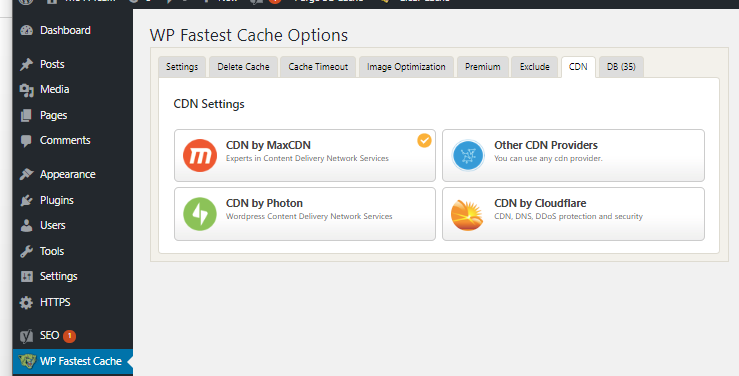Select the CDN tab

(578, 67)
